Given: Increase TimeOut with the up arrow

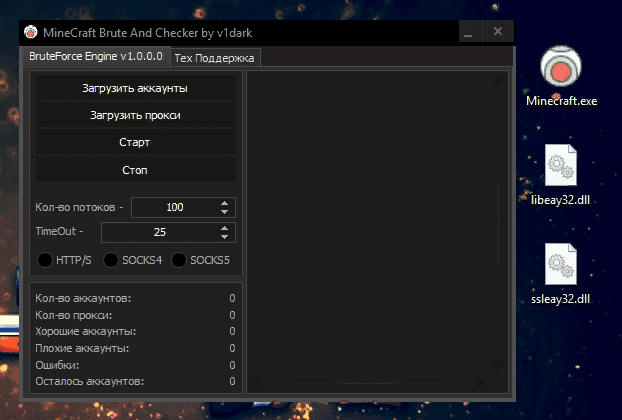Looking at the screenshot, I should point(225,228).
